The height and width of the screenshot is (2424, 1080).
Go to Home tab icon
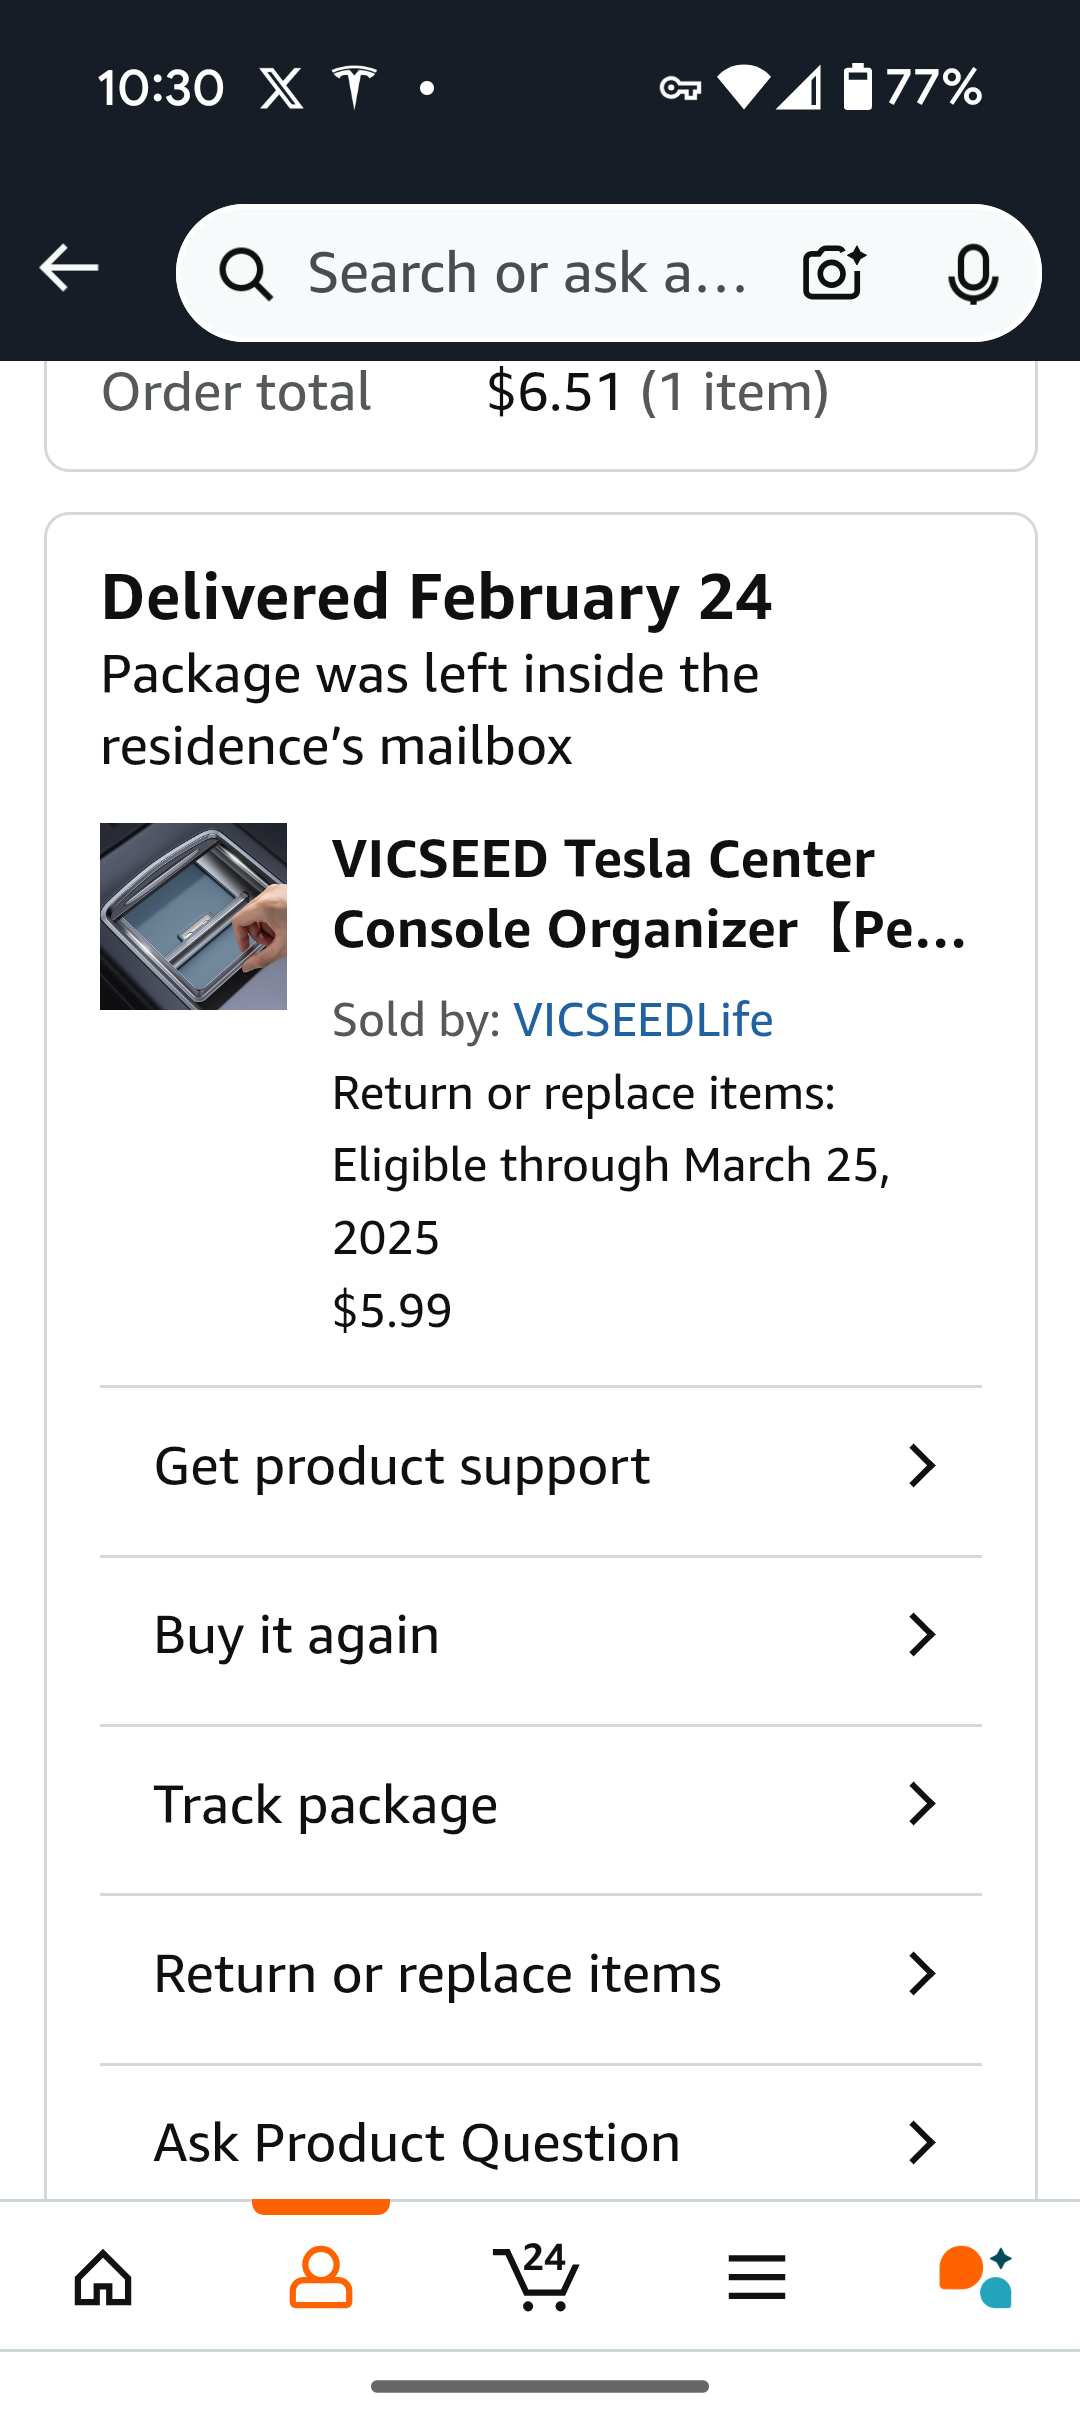tap(104, 2278)
